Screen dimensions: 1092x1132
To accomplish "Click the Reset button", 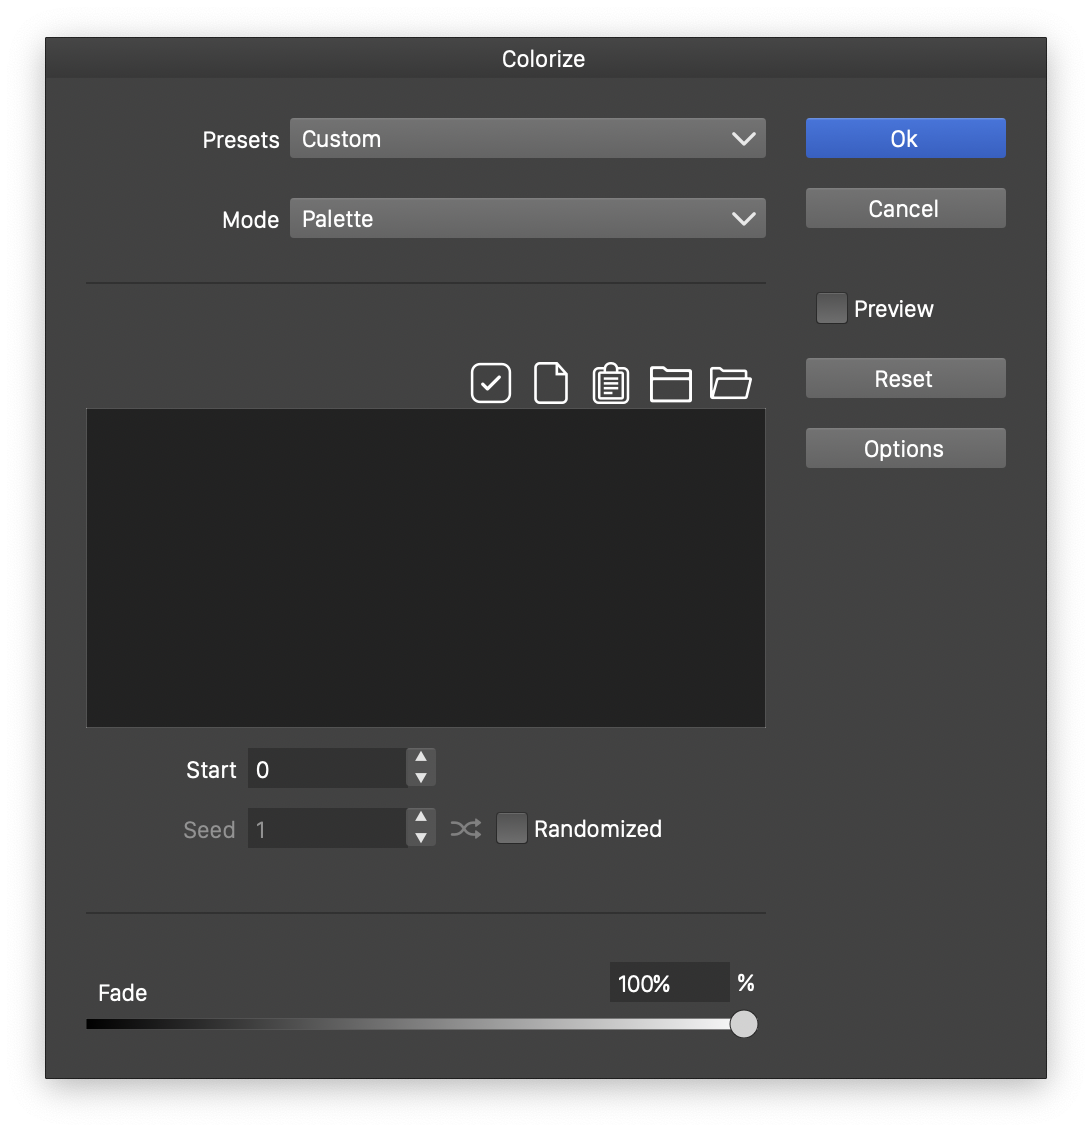I will coord(905,379).
